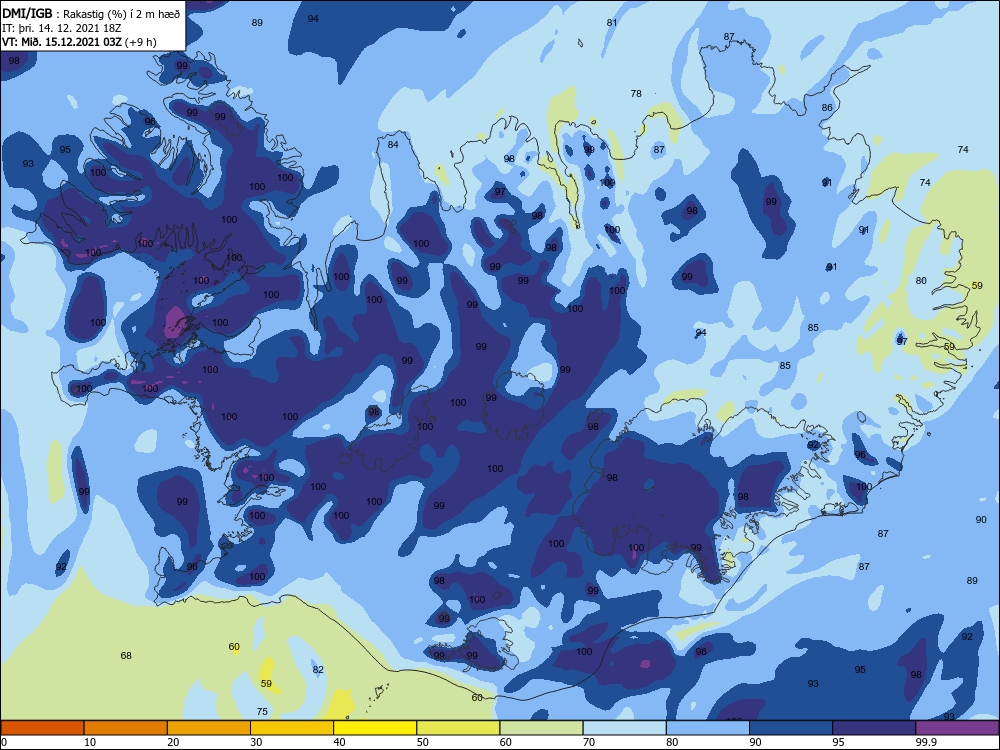This screenshot has width=1000, height=750.
Task: Click 'Rakastig (%) í 2 m hæð' label
Action: 121,14
